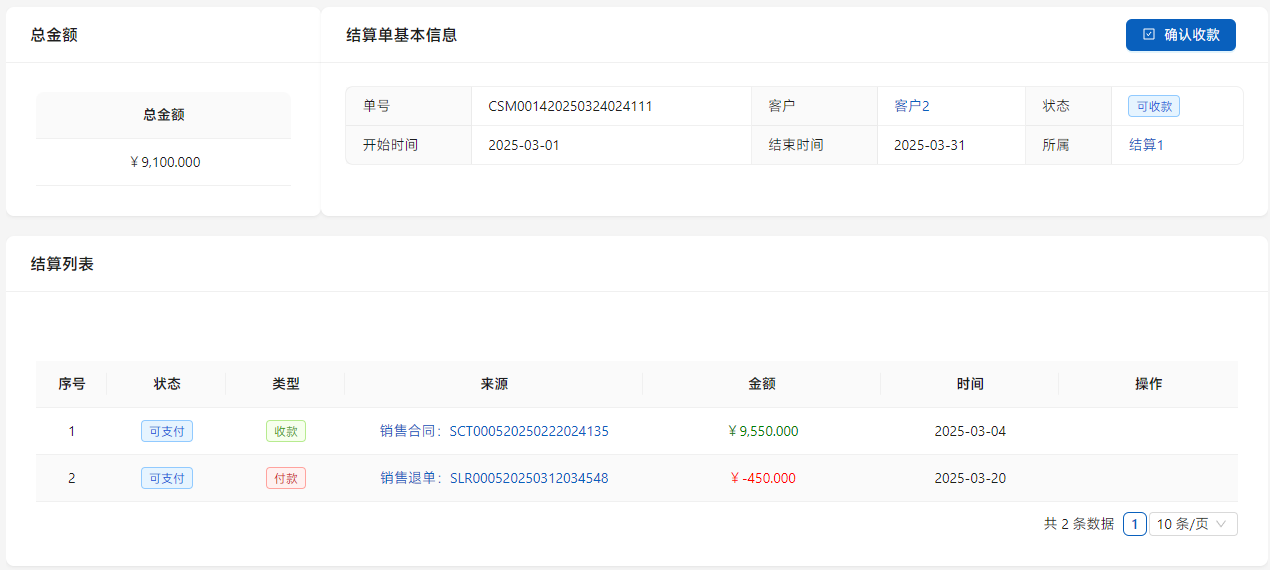Open the 结算1 link in 所属
The image size is (1270, 570).
click(1146, 145)
